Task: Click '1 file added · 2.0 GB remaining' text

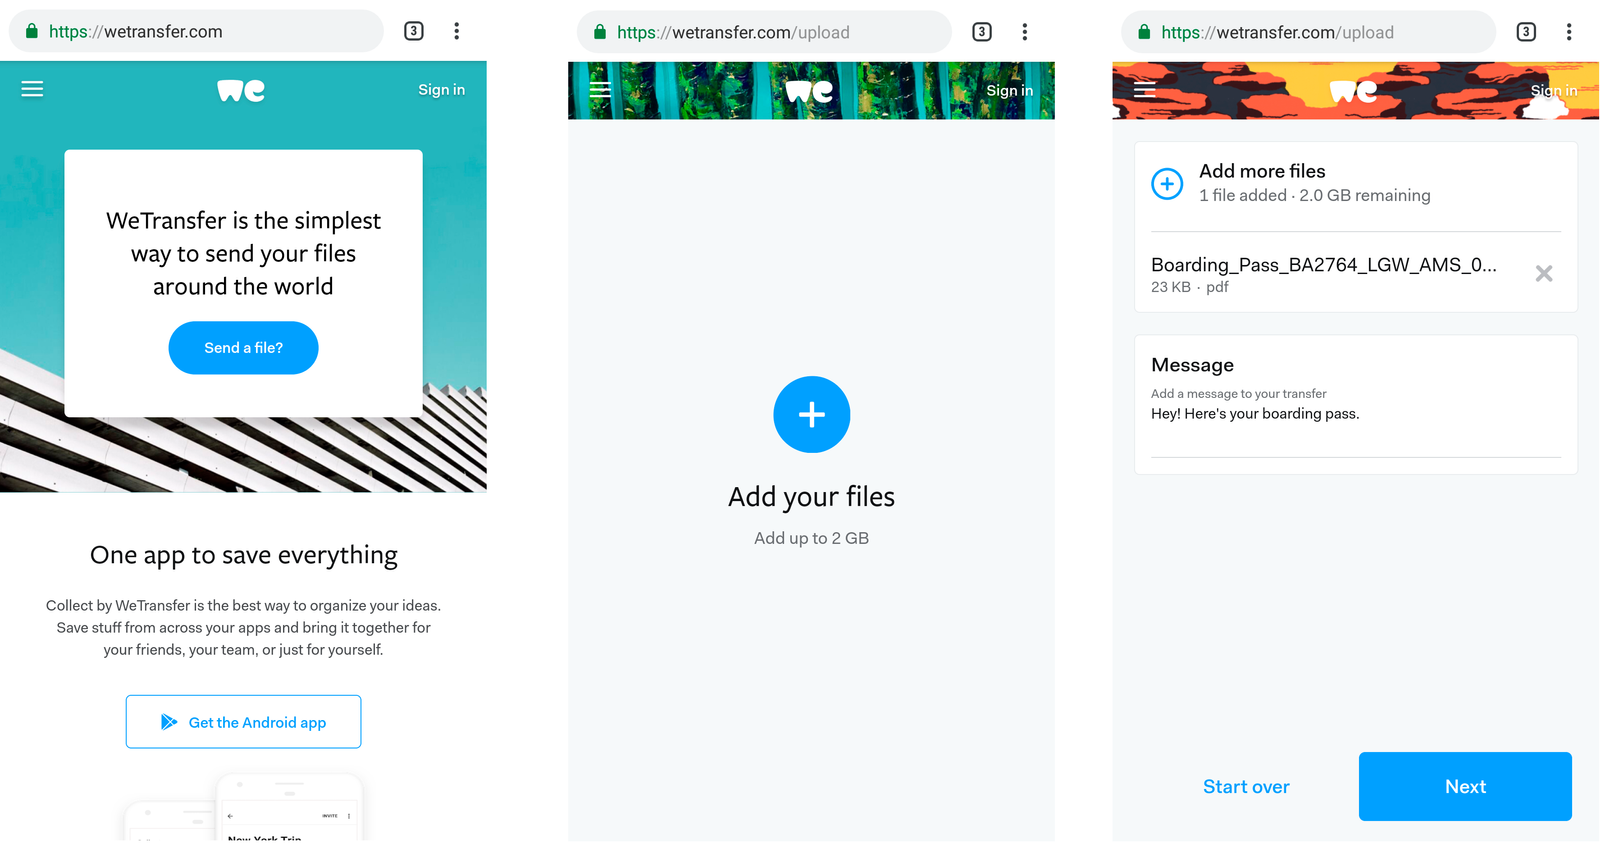Action: (x=1314, y=196)
